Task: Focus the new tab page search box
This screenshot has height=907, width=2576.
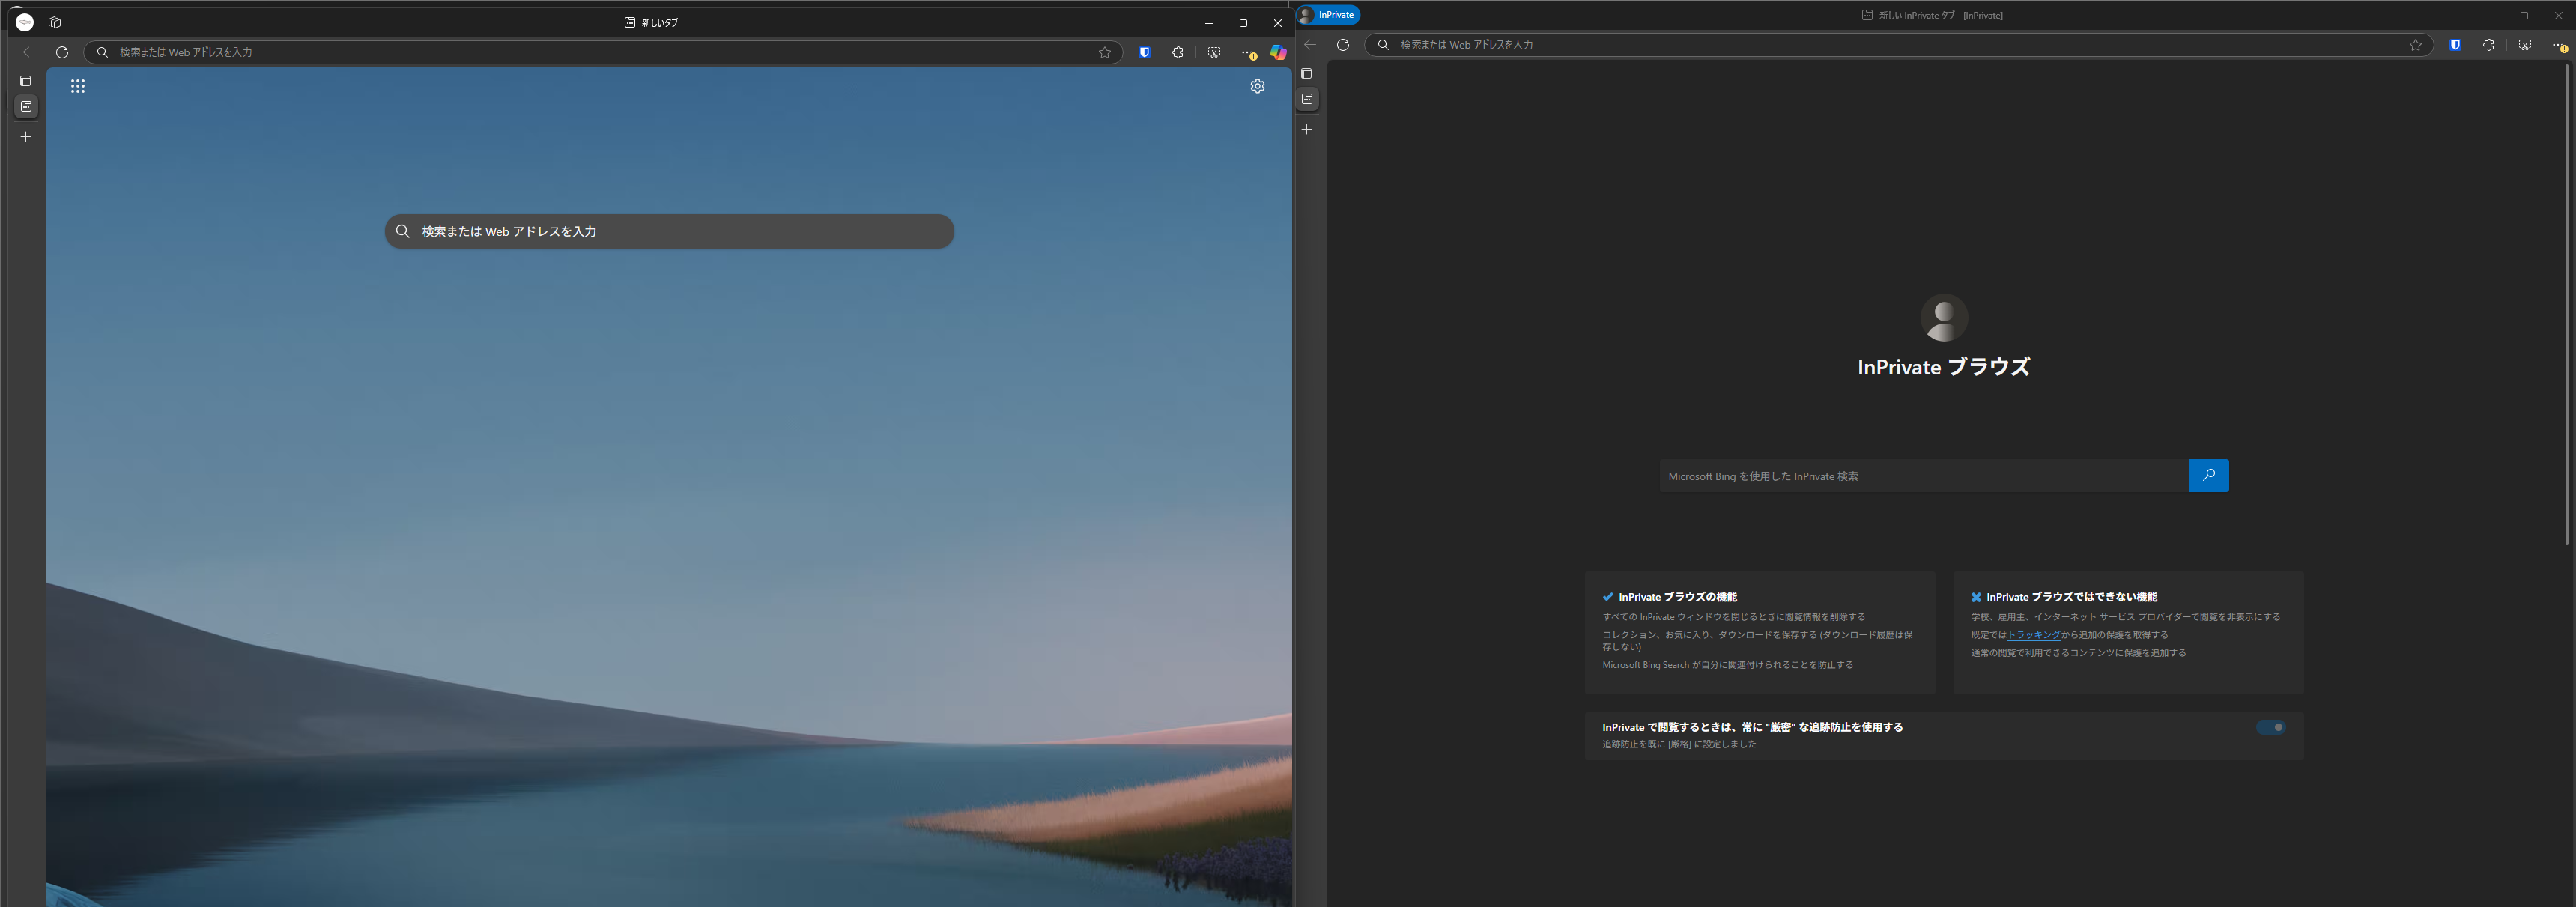Action: tap(669, 231)
